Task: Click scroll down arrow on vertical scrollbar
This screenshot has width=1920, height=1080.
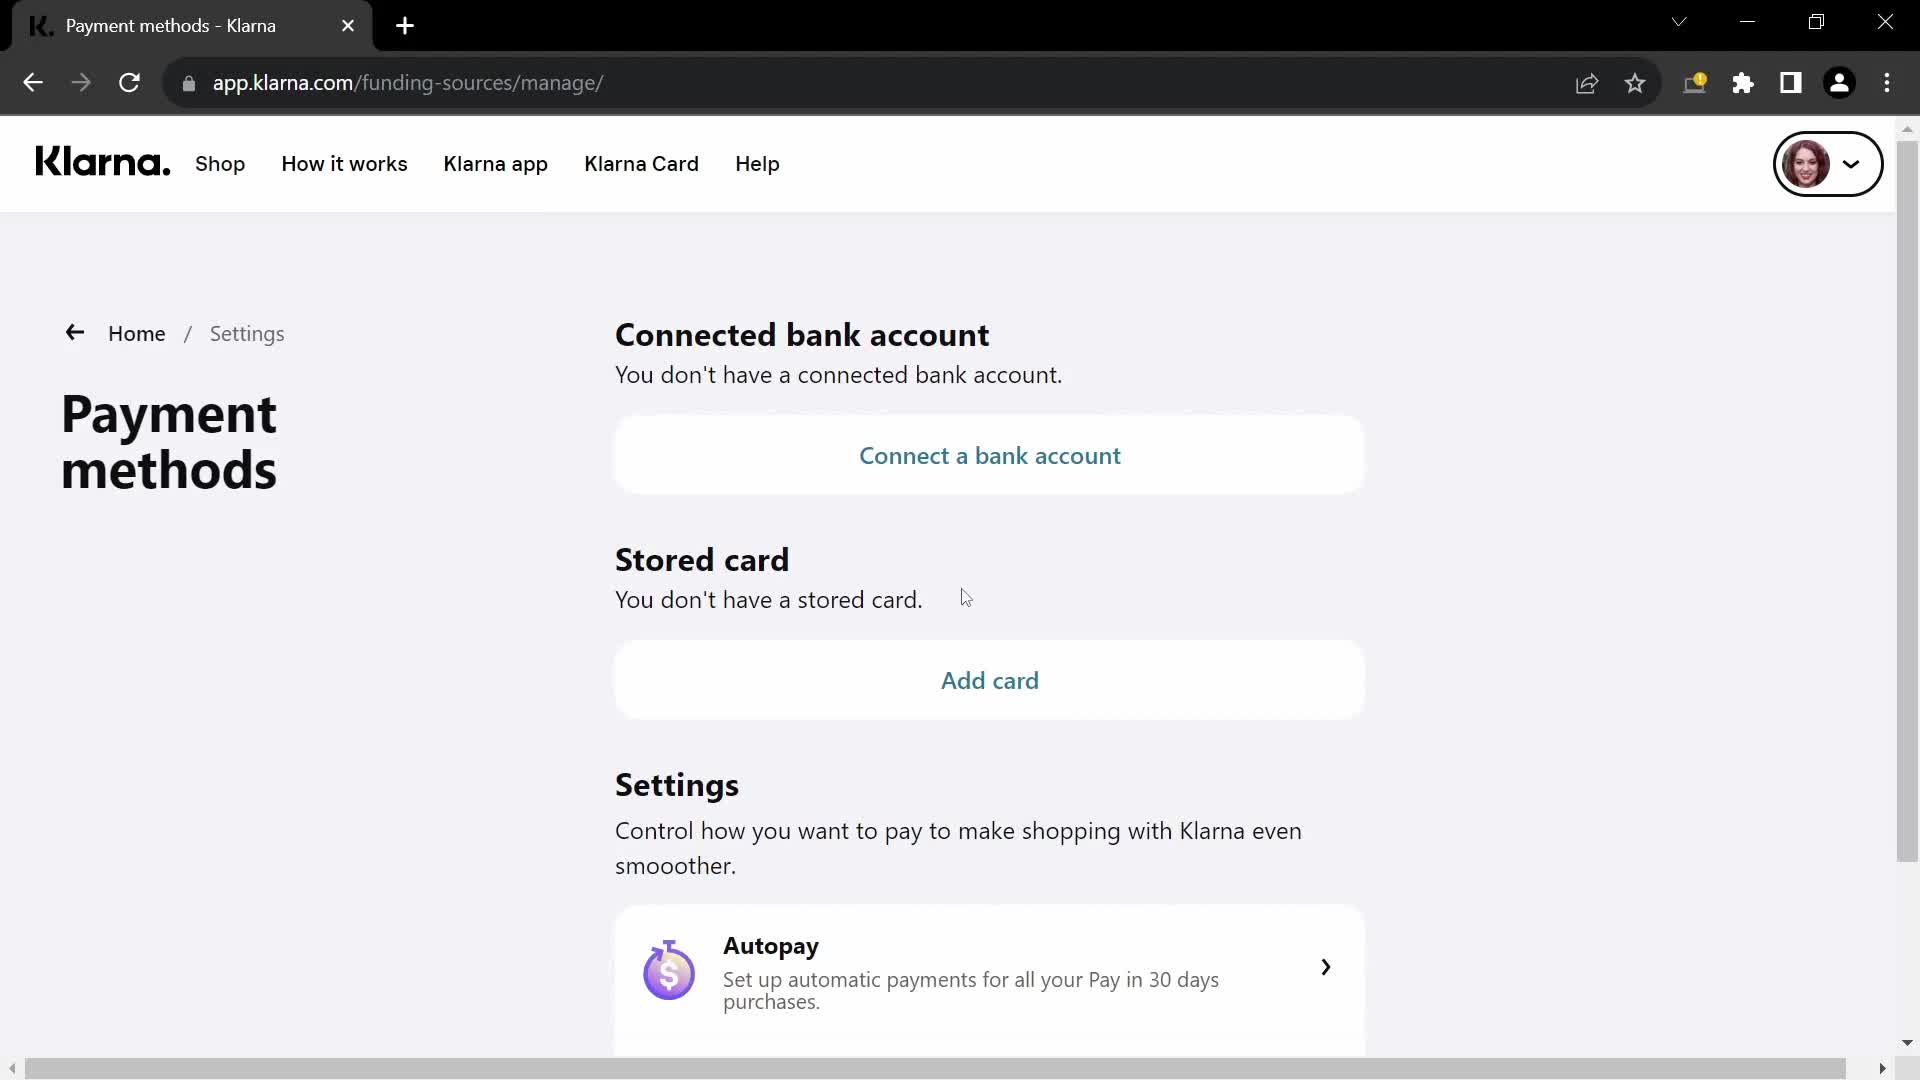Action: 1907,1042
